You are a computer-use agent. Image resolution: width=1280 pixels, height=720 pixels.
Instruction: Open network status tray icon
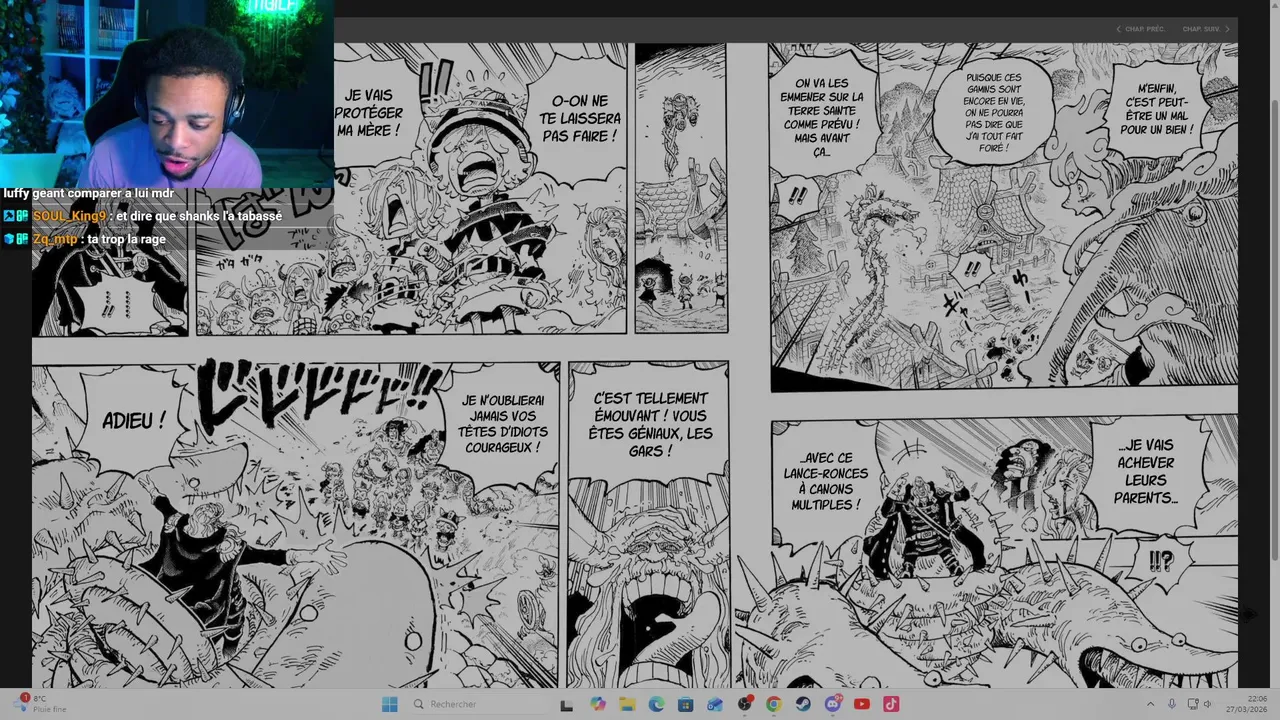(1192, 704)
